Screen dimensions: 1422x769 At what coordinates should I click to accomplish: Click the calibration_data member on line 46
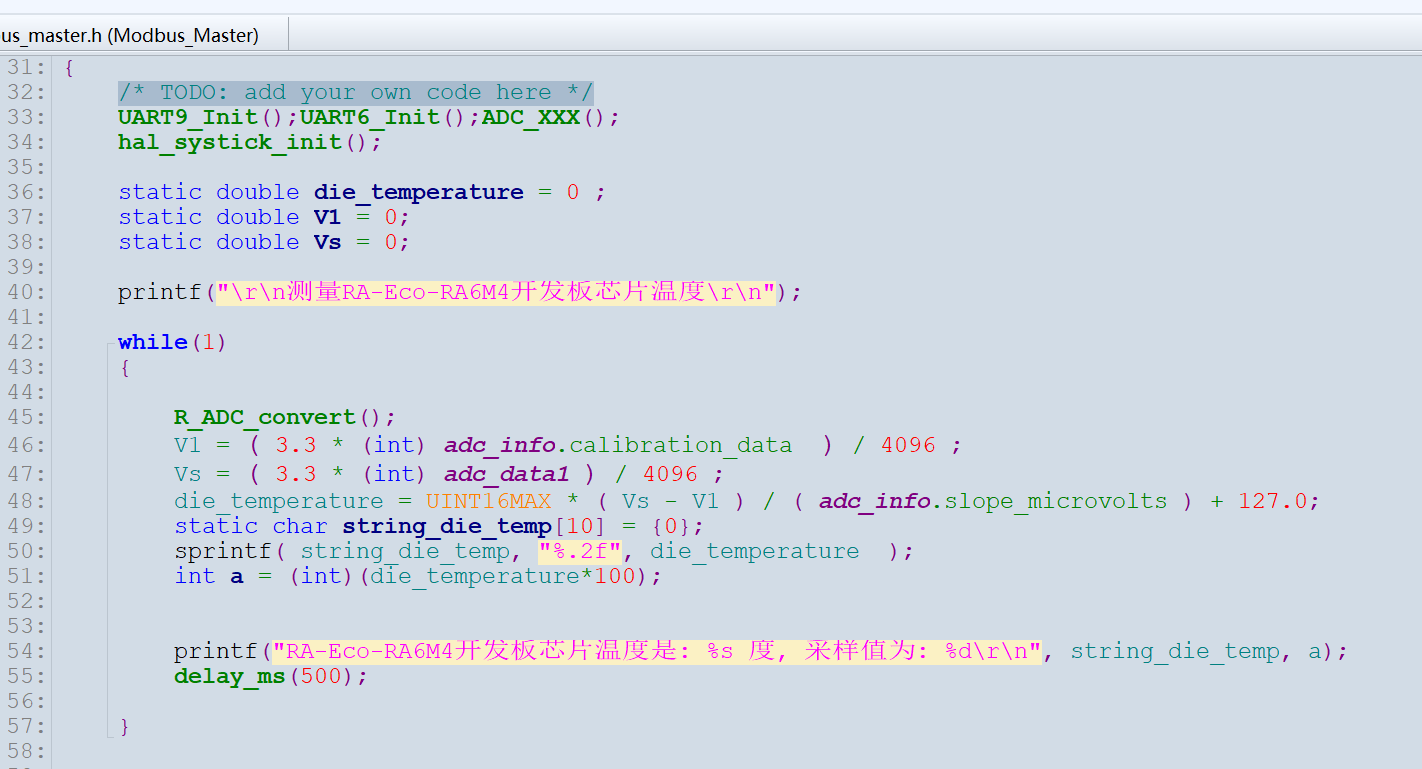pyautogui.click(x=680, y=445)
